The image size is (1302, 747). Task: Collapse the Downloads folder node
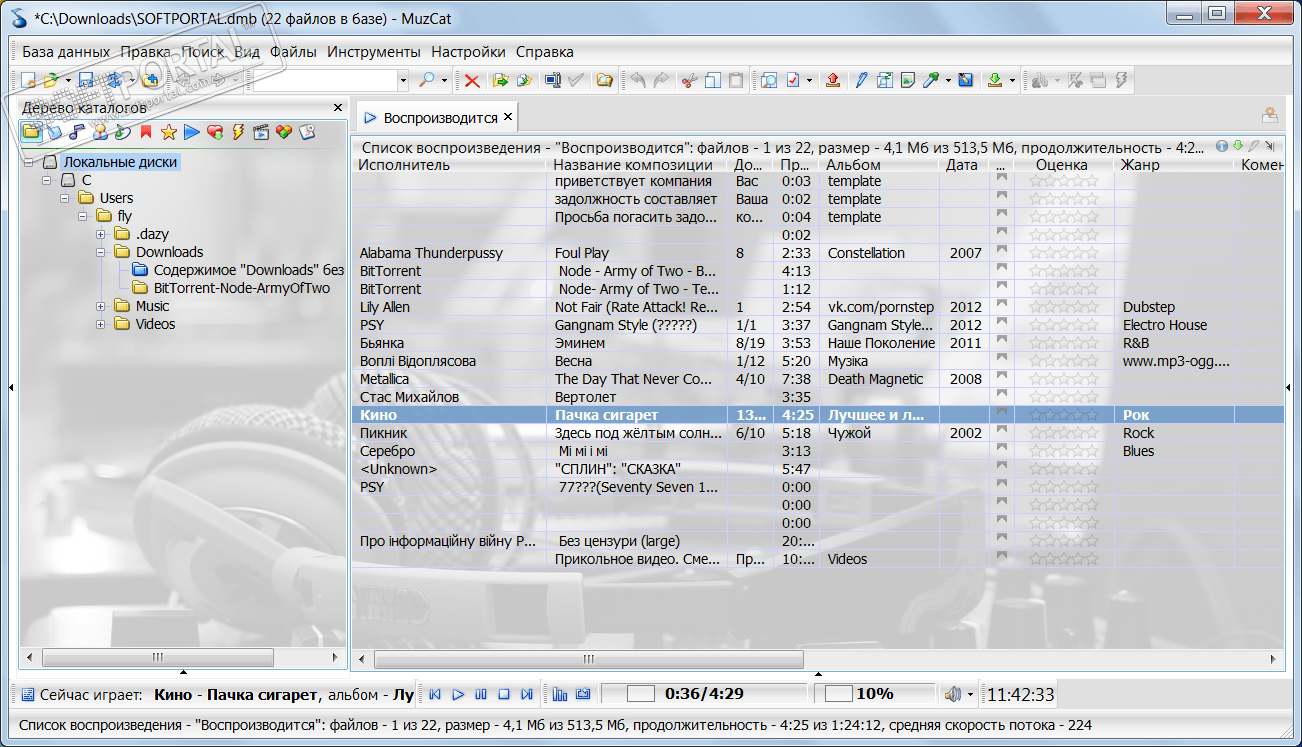pos(101,252)
